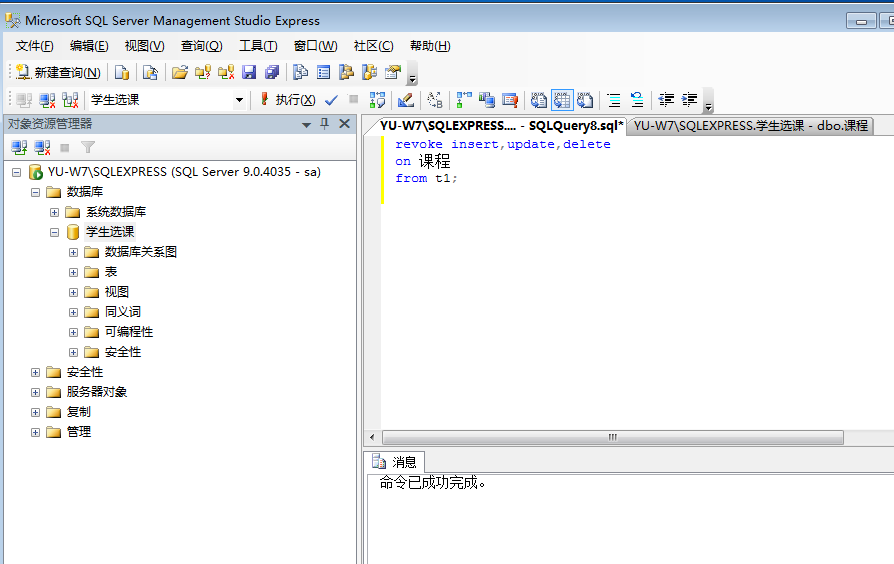Click the Decrease Indent icon
The image size is (894, 564).
coord(666,100)
